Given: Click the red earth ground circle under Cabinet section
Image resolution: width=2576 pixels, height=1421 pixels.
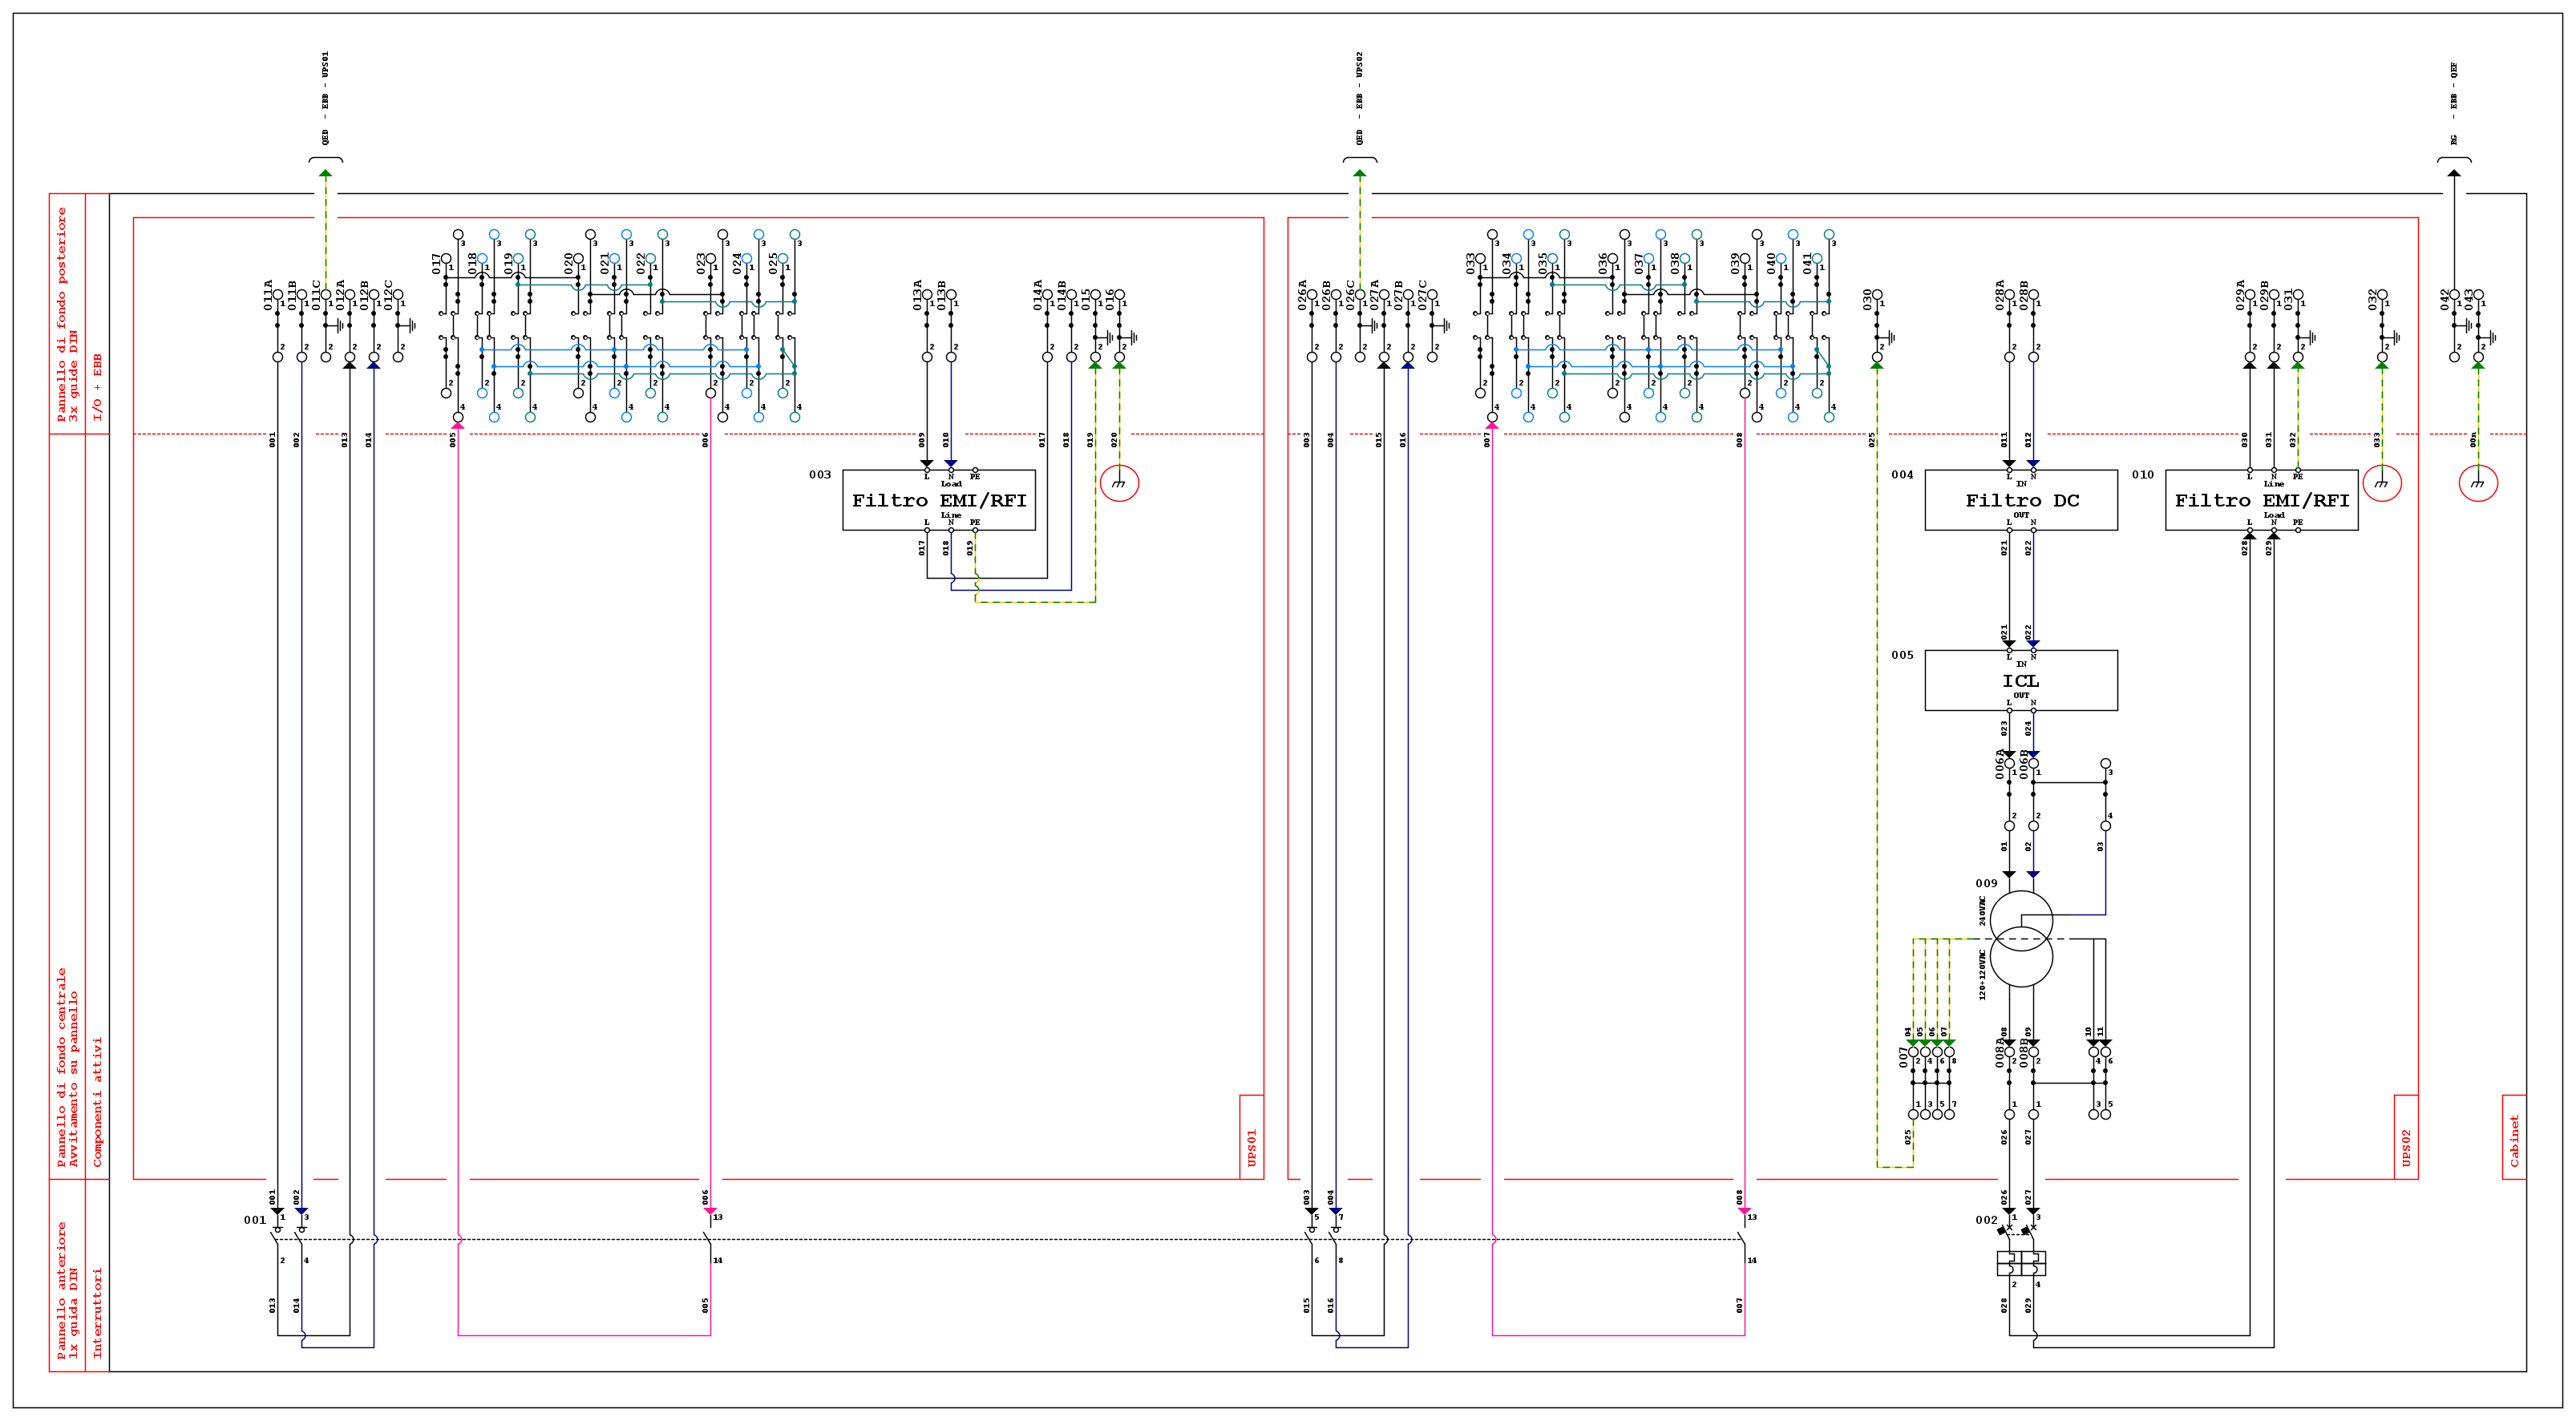Looking at the screenshot, I should tap(2478, 483).
